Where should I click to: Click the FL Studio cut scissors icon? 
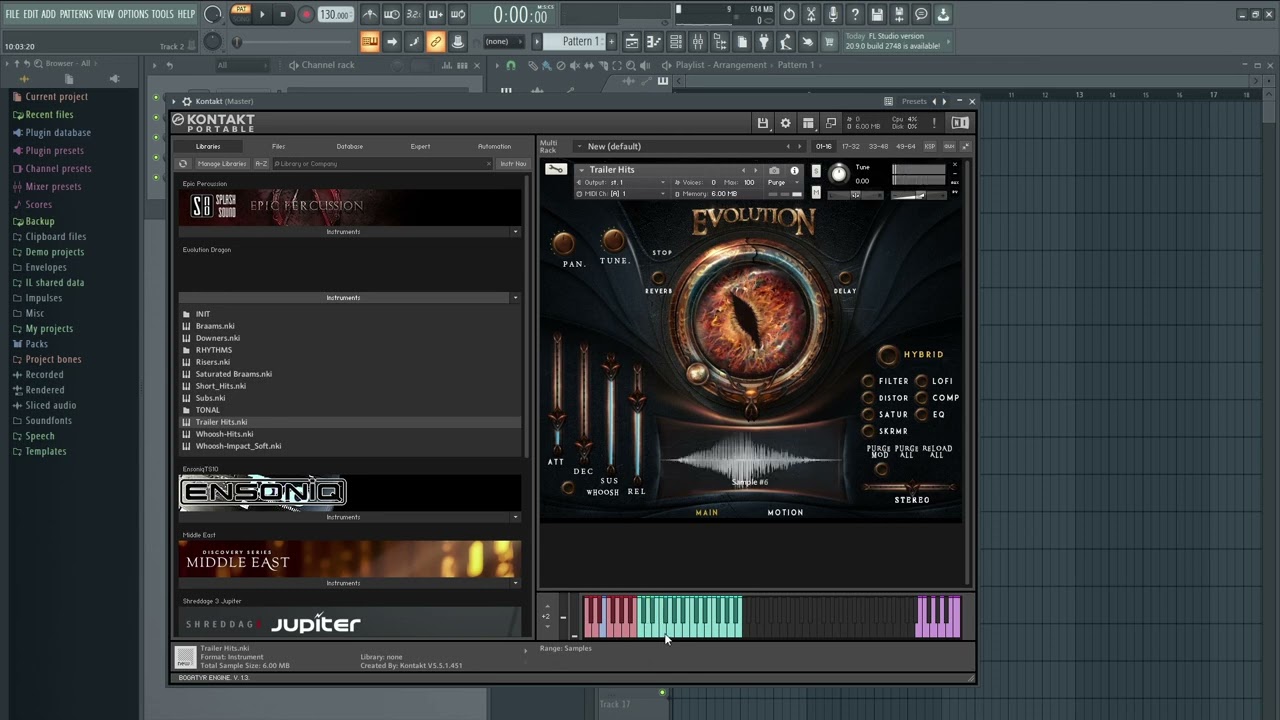pos(811,14)
